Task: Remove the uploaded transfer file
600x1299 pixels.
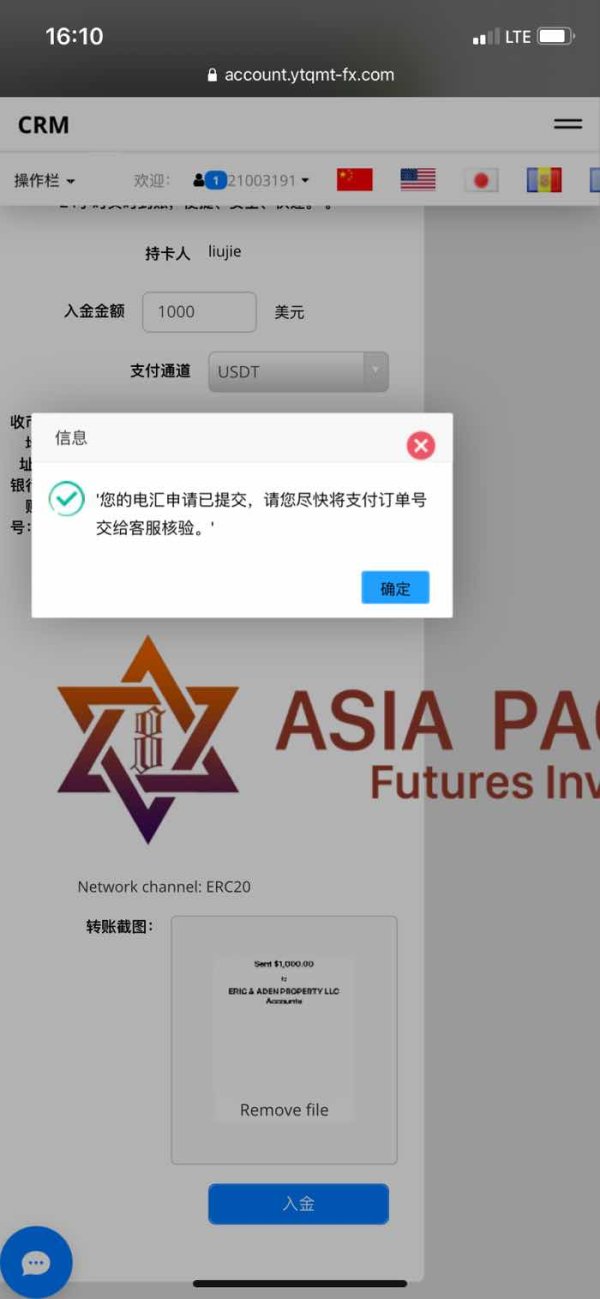Action: [x=284, y=1110]
